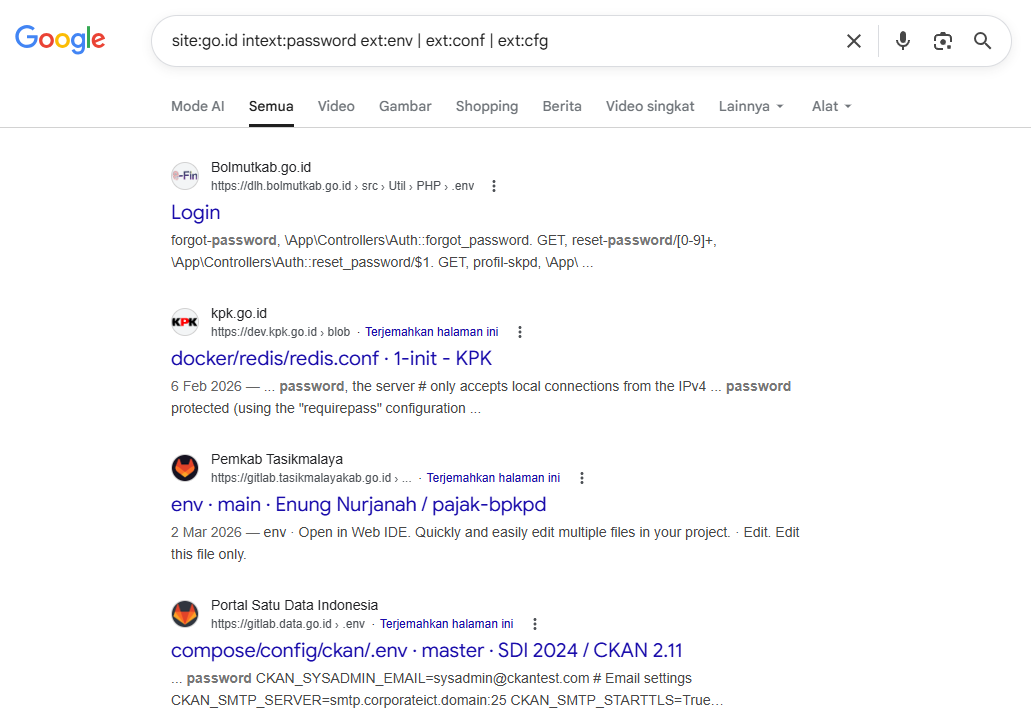Click inside the search query field
Viewport: 1031px width, 725px height.
[x=500, y=41]
